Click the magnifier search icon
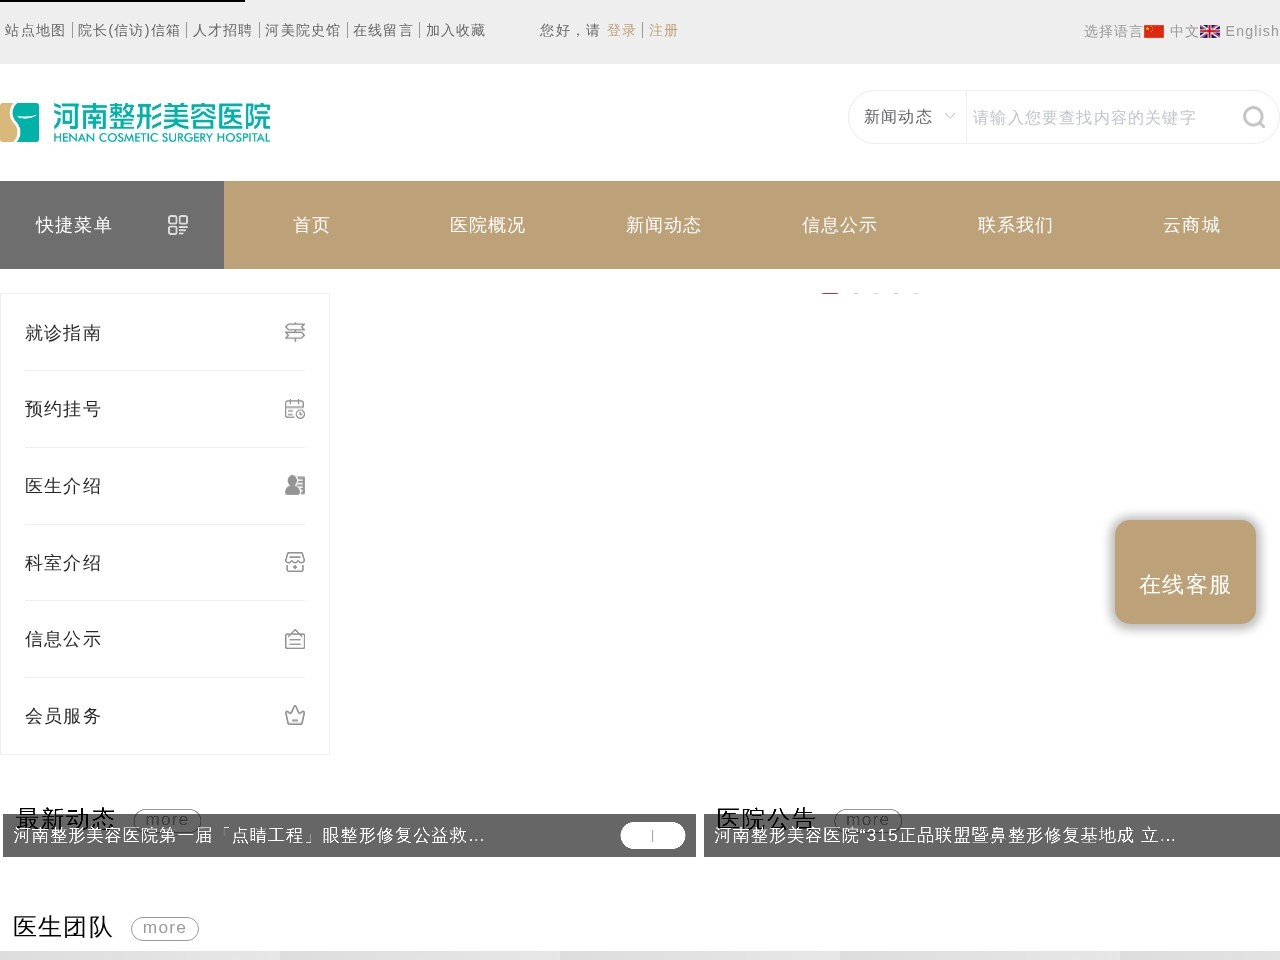Viewport: 1280px width, 960px height. click(1253, 118)
